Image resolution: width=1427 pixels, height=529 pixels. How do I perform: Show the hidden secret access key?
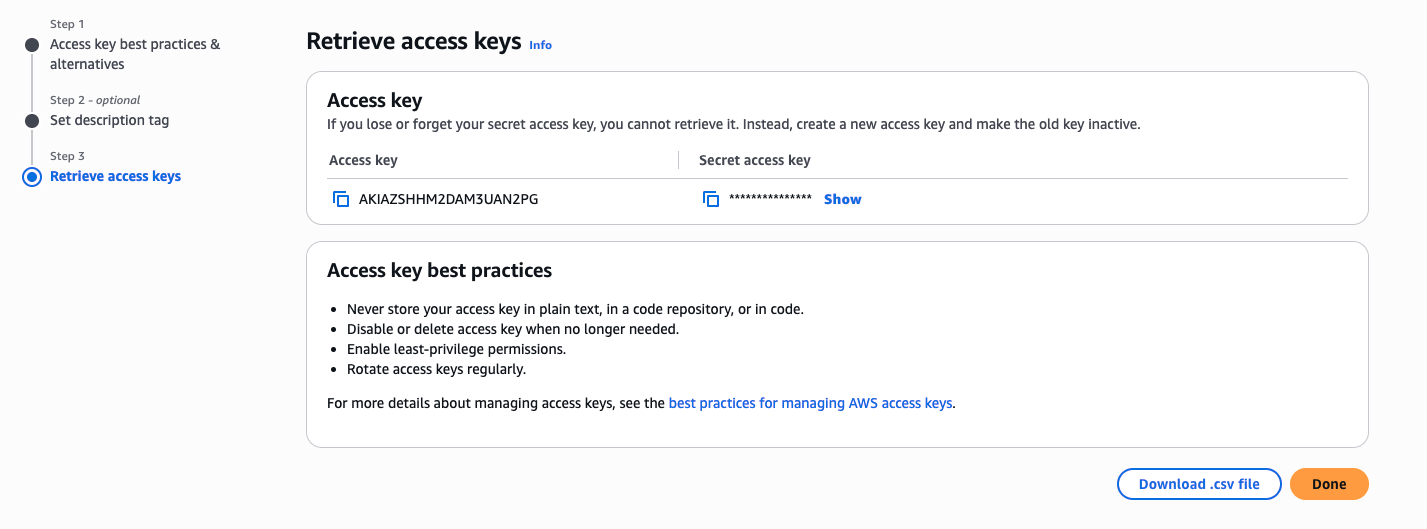[842, 199]
